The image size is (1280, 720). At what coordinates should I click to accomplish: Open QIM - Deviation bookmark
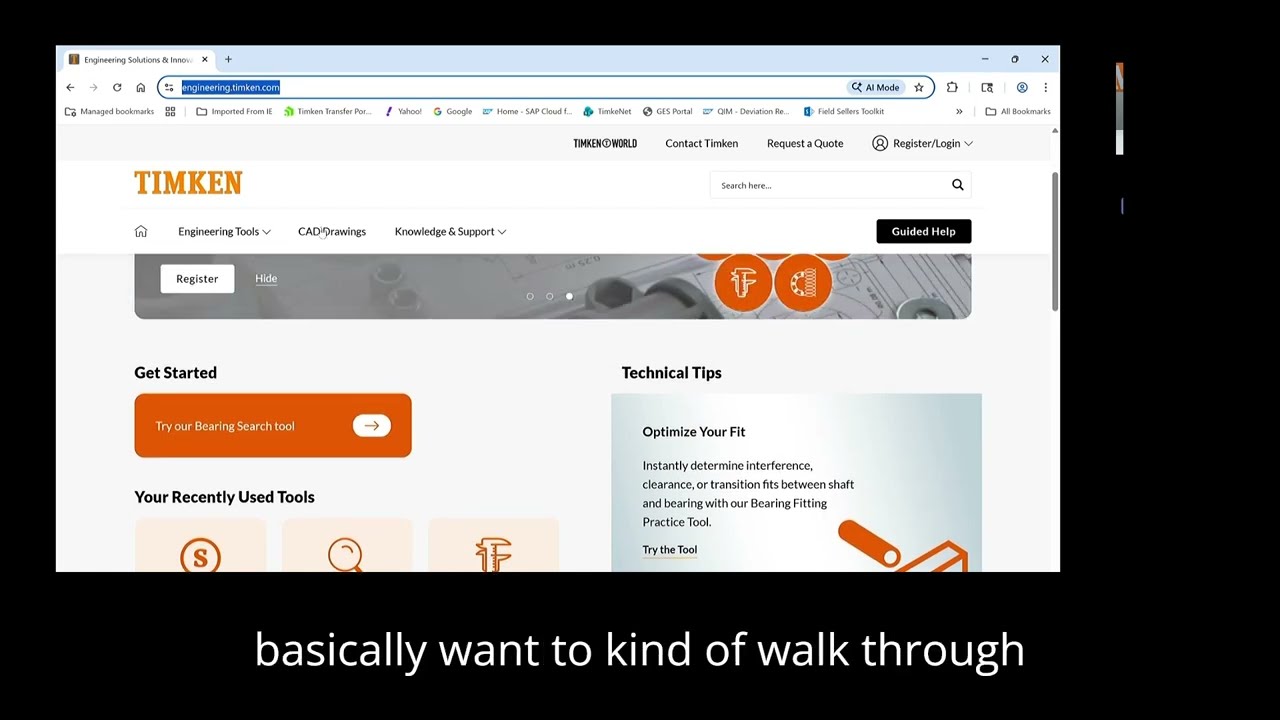click(746, 111)
